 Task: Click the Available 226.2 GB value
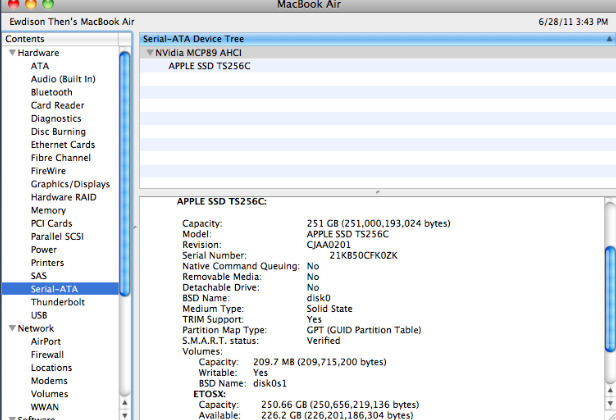tap(337, 415)
